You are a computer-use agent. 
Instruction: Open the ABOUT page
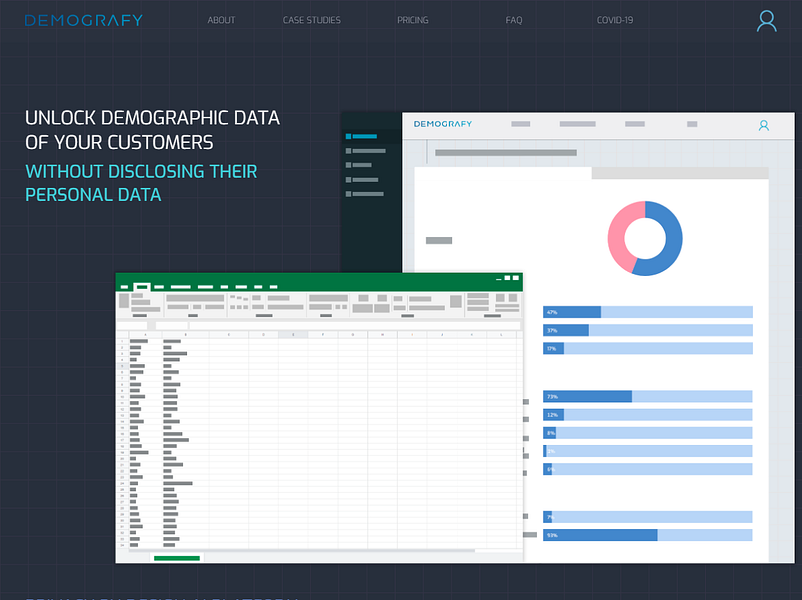(x=221, y=20)
